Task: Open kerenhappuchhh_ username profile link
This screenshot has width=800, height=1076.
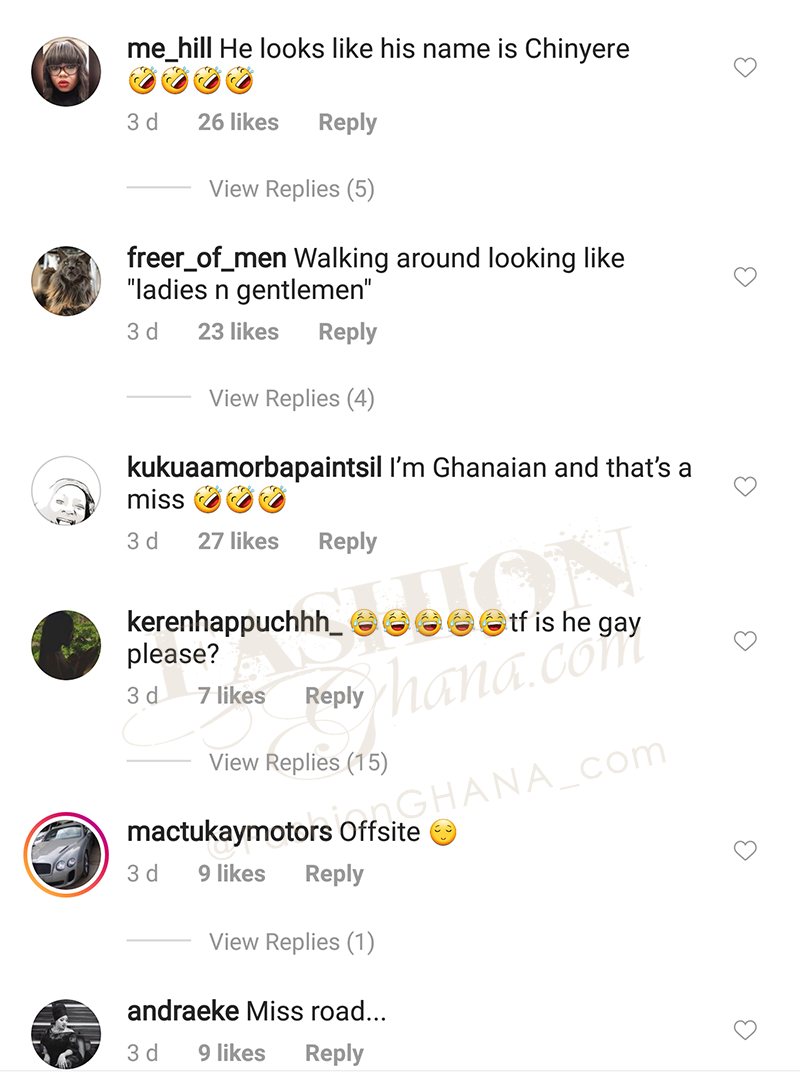Action: pyautogui.click(x=235, y=622)
